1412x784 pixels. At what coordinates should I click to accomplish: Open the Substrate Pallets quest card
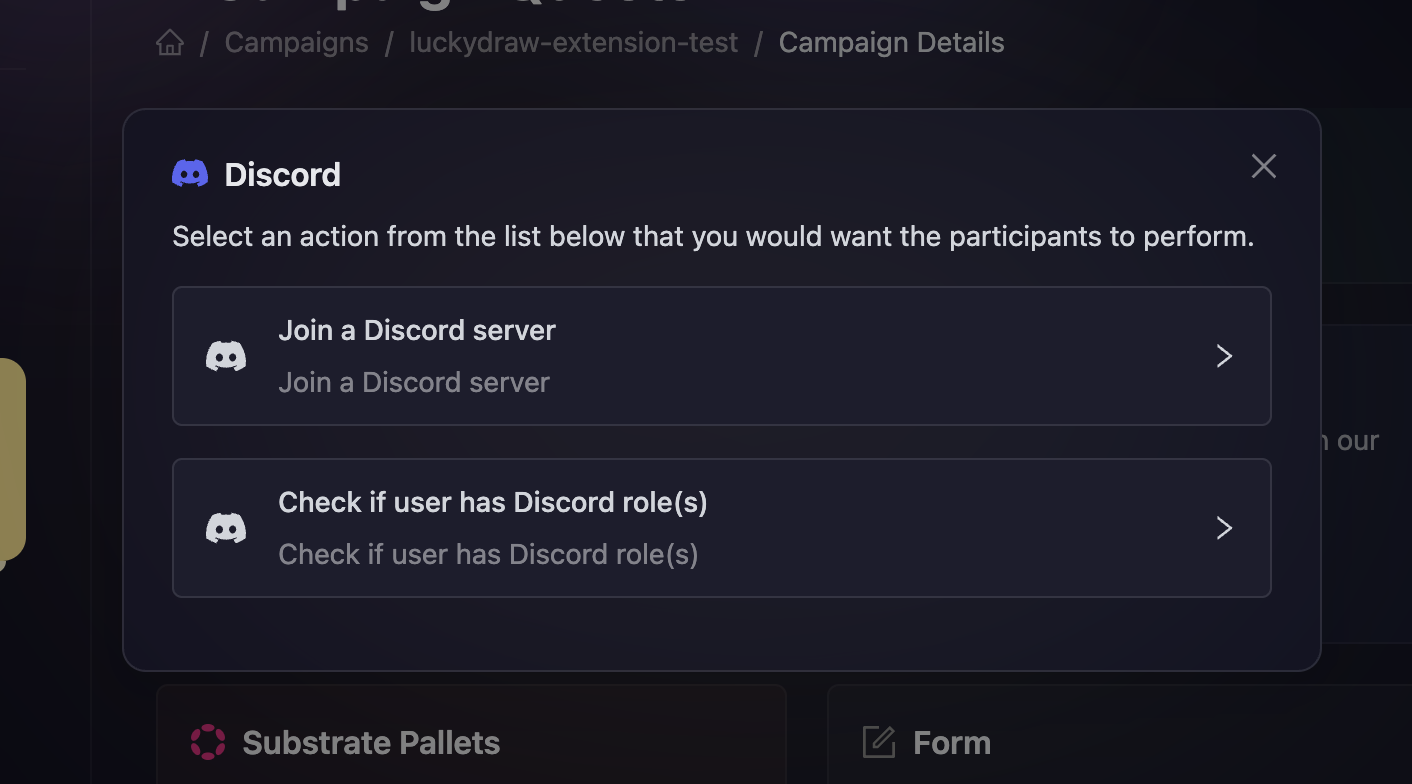point(470,742)
